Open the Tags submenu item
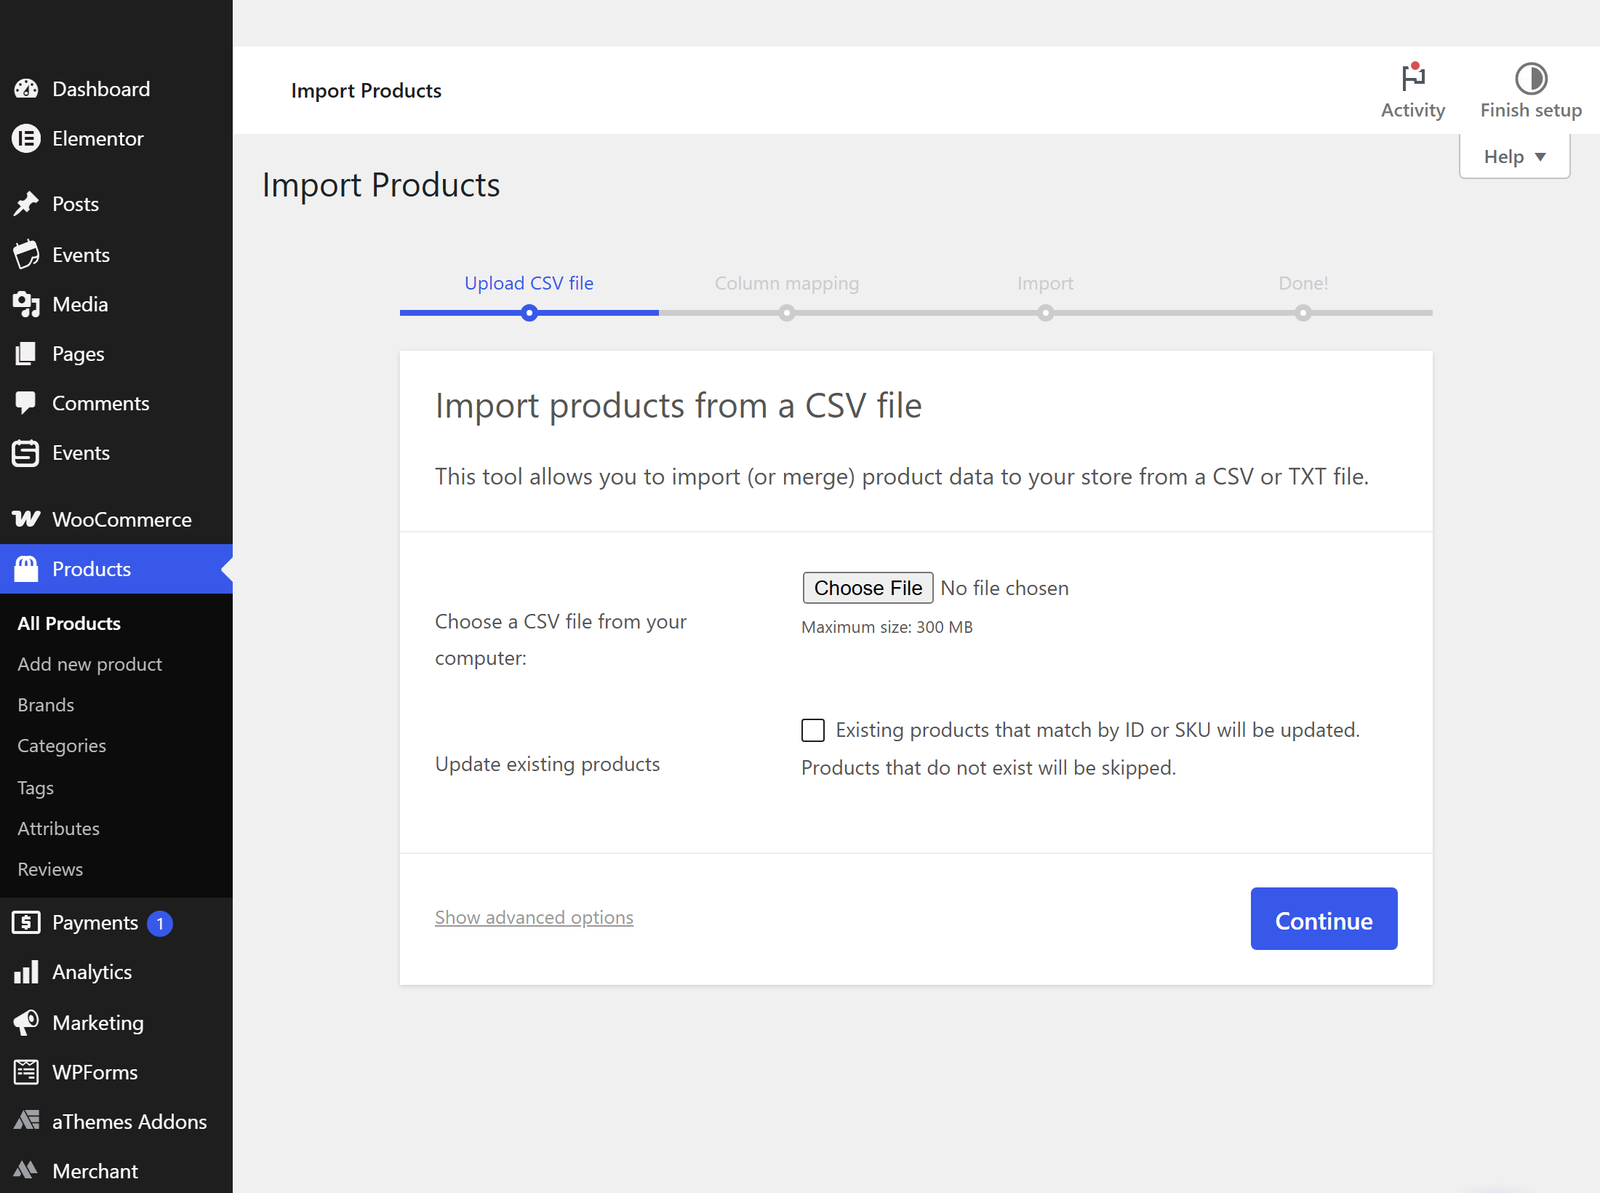The width and height of the screenshot is (1600, 1193). point(36,788)
